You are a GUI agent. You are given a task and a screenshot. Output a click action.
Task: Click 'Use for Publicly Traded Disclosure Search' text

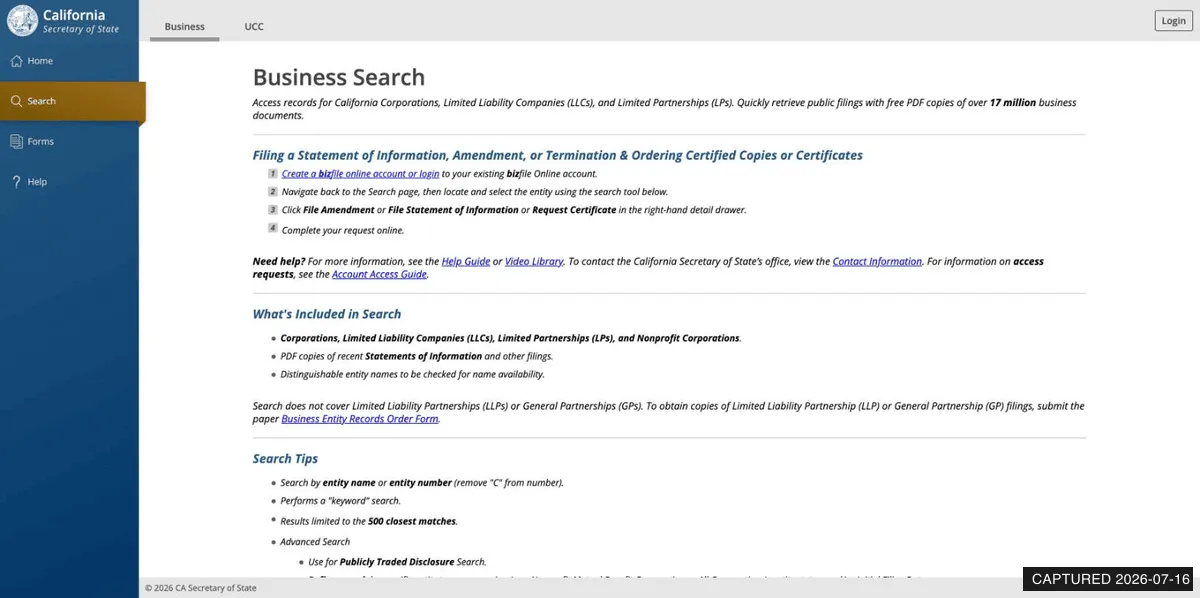point(397,562)
